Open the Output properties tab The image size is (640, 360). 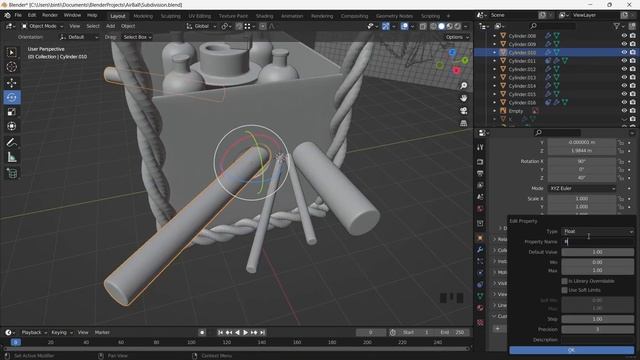480,173
